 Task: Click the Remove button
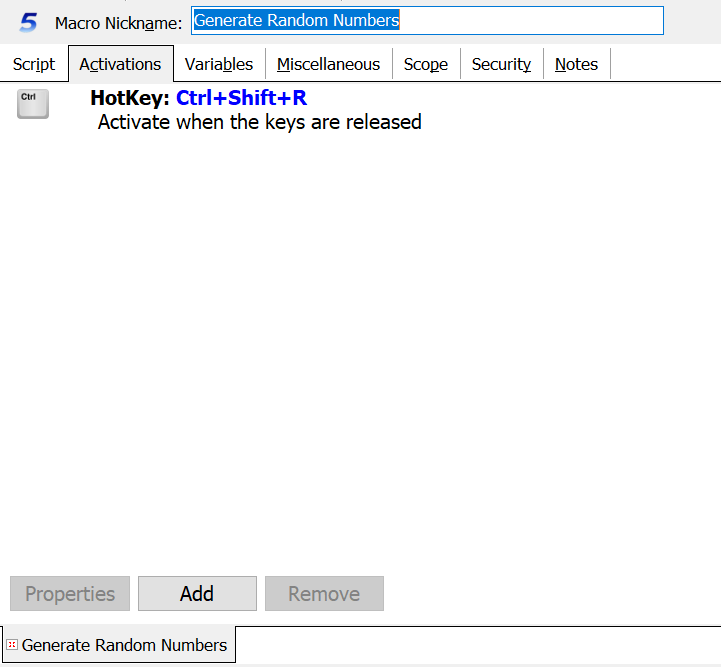click(324, 594)
